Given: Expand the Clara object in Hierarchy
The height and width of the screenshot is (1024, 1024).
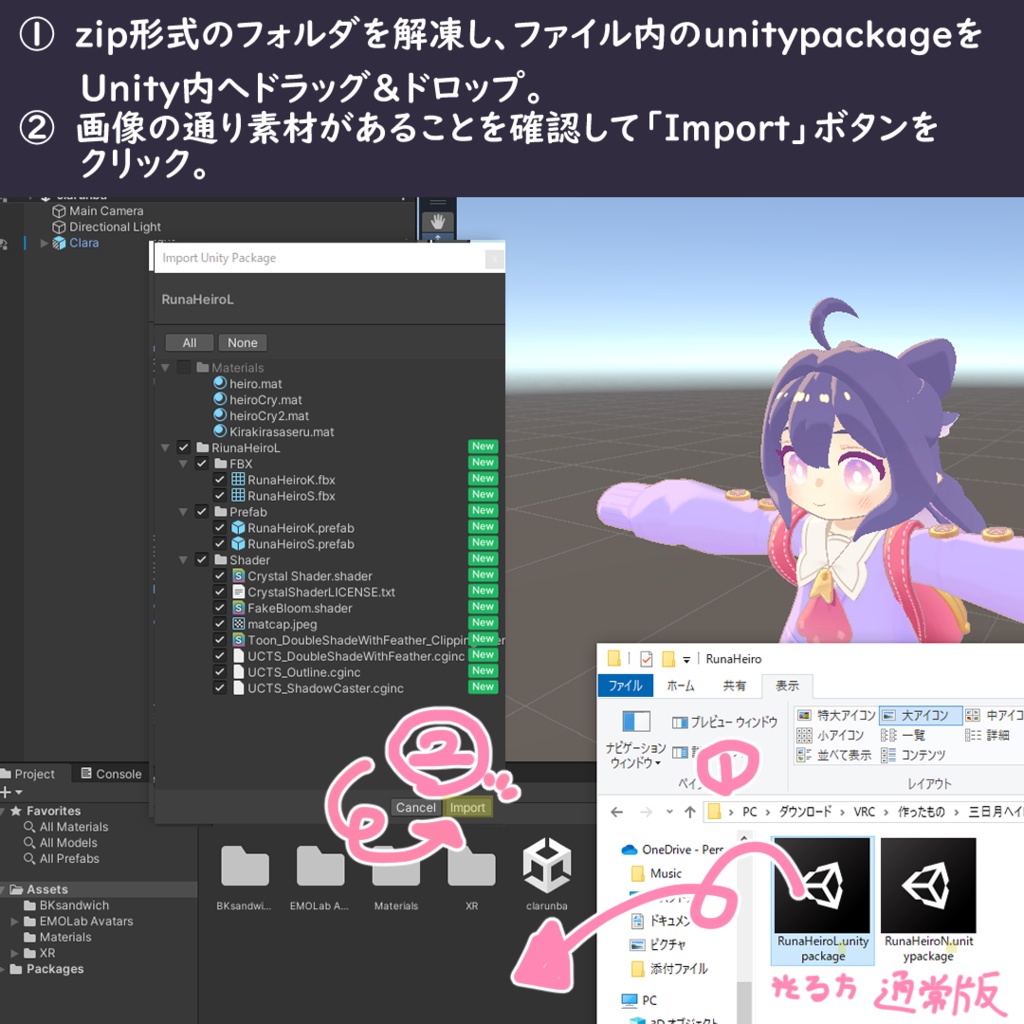Looking at the screenshot, I should point(44,243).
